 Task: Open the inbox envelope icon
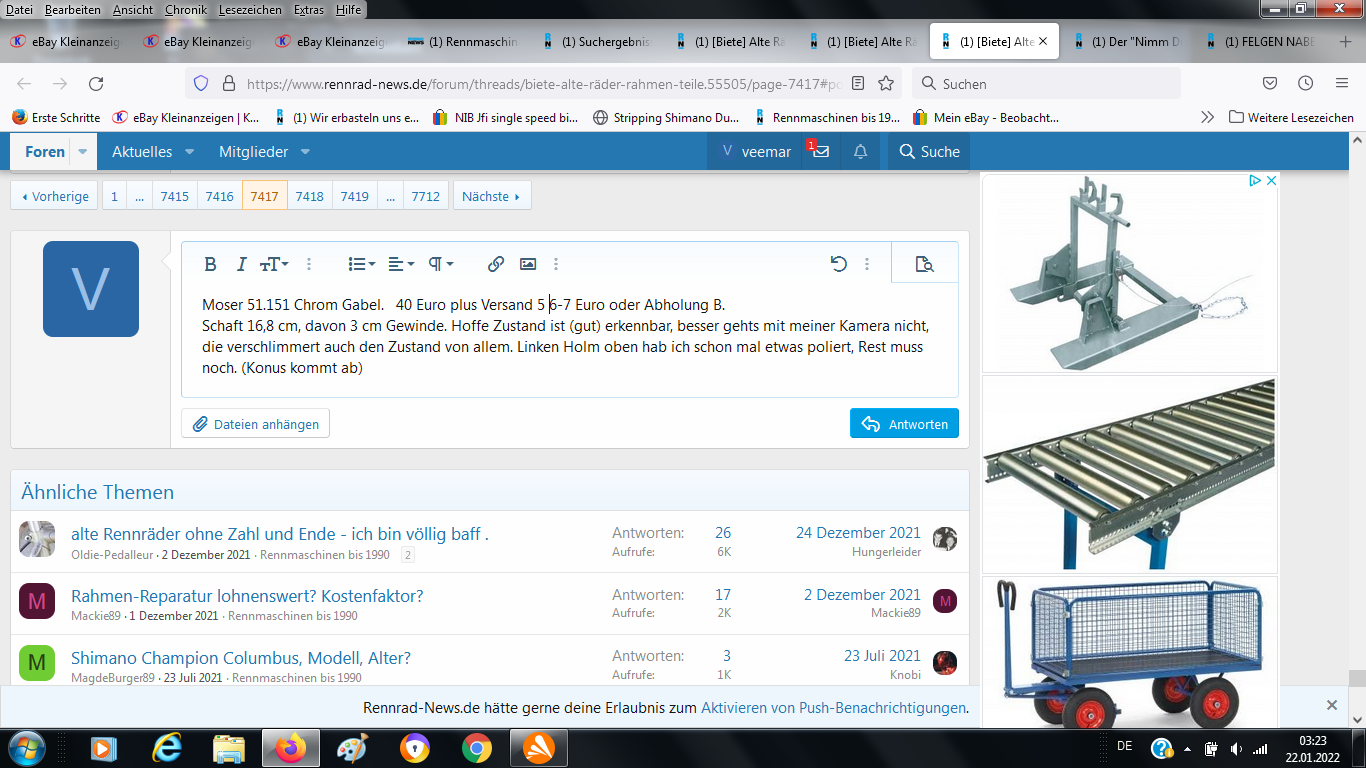(820, 152)
